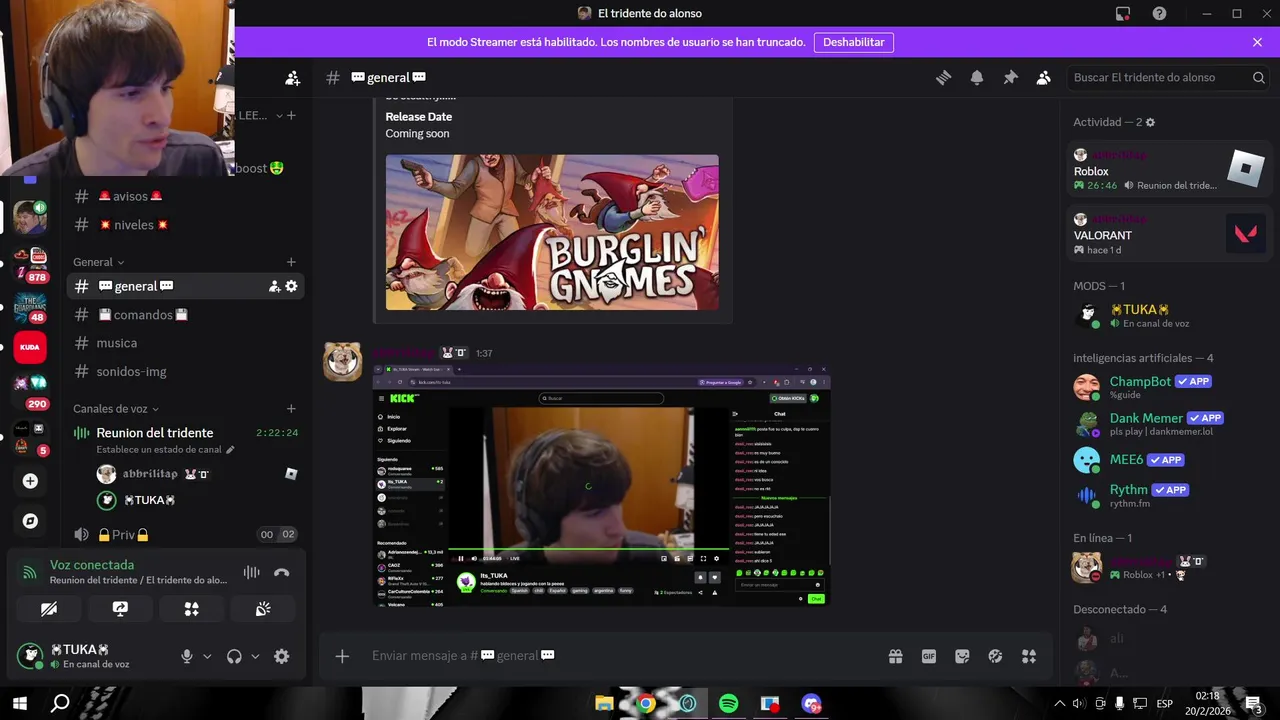Add a server with the plus button
This screenshot has width=1280, height=720.
30,481
